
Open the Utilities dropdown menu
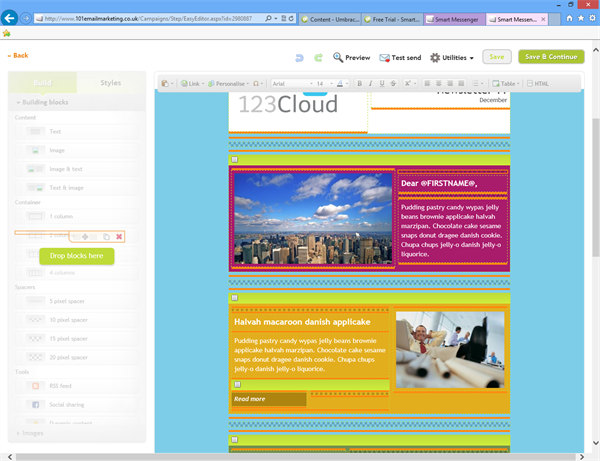coord(452,58)
